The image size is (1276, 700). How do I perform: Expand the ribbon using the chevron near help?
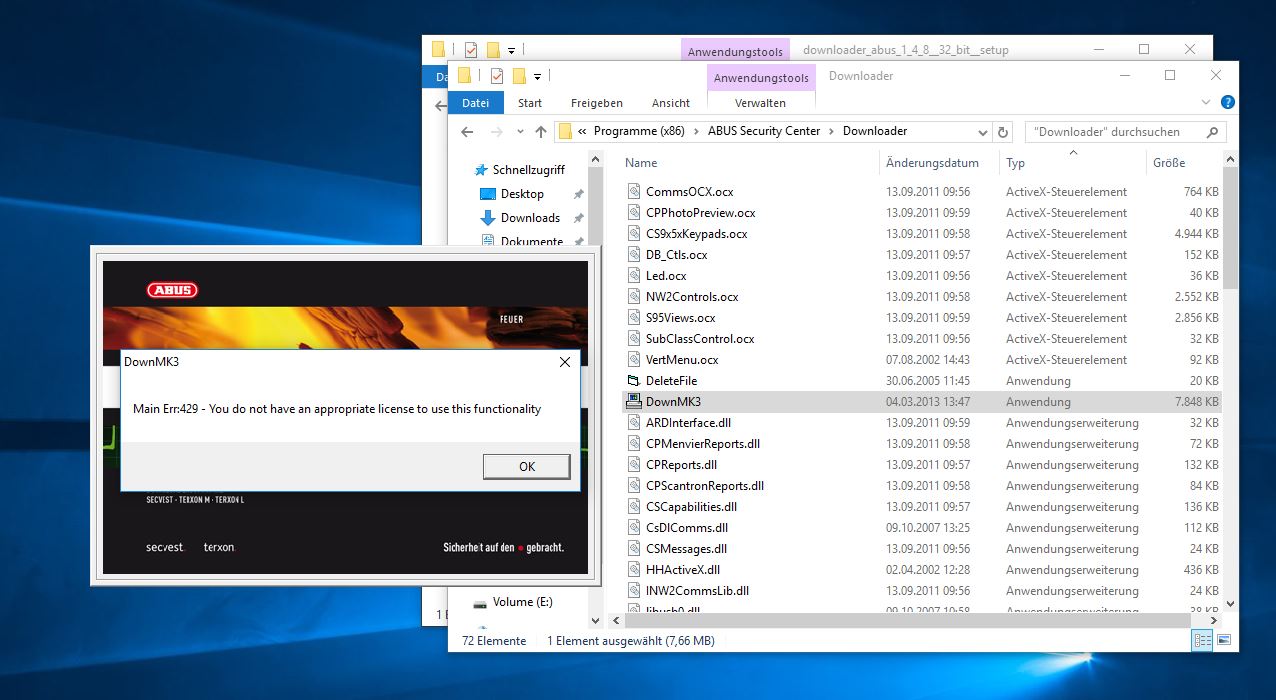click(1205, 102)
